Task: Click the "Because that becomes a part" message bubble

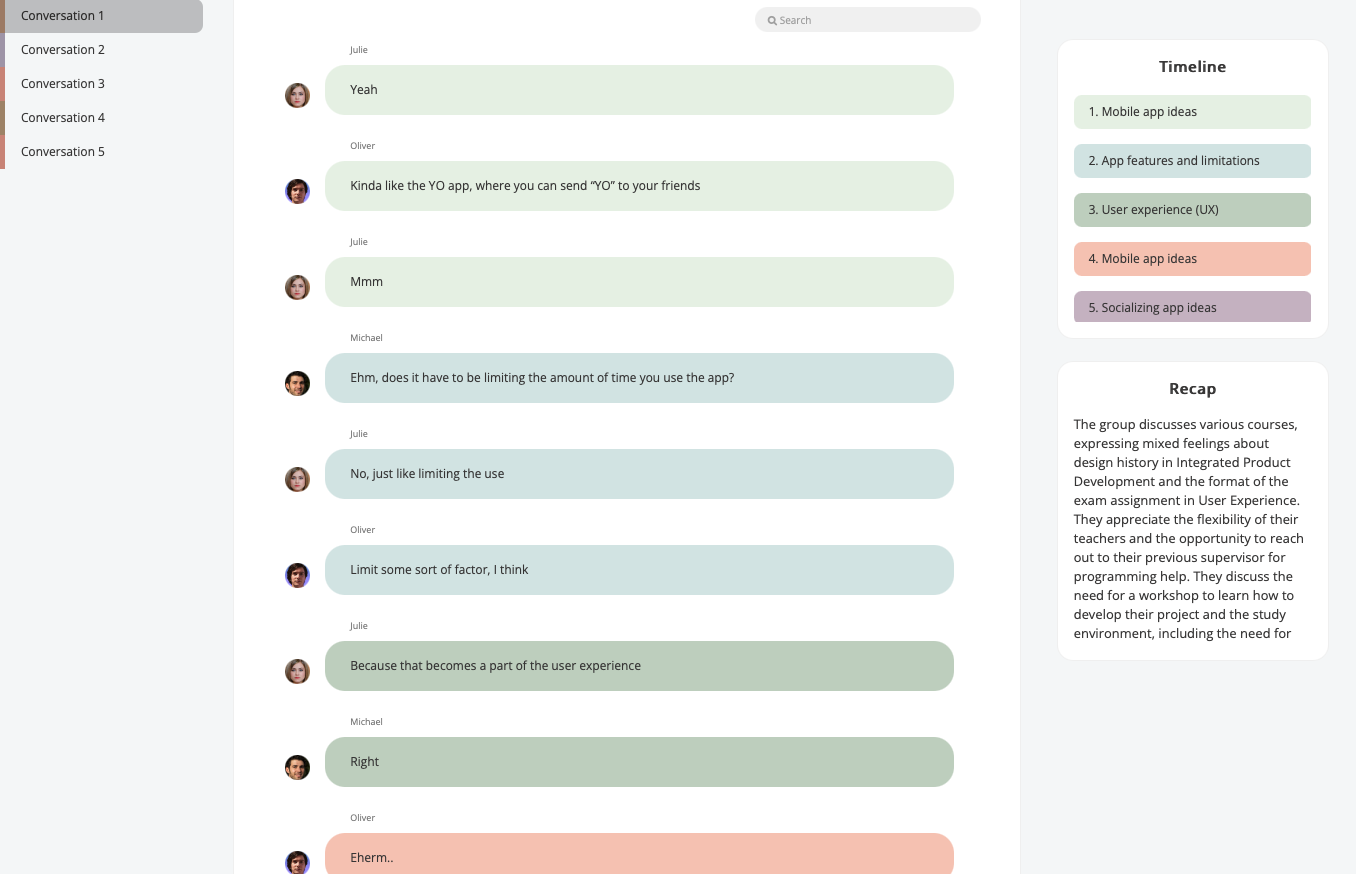Action: click(639, 666)
